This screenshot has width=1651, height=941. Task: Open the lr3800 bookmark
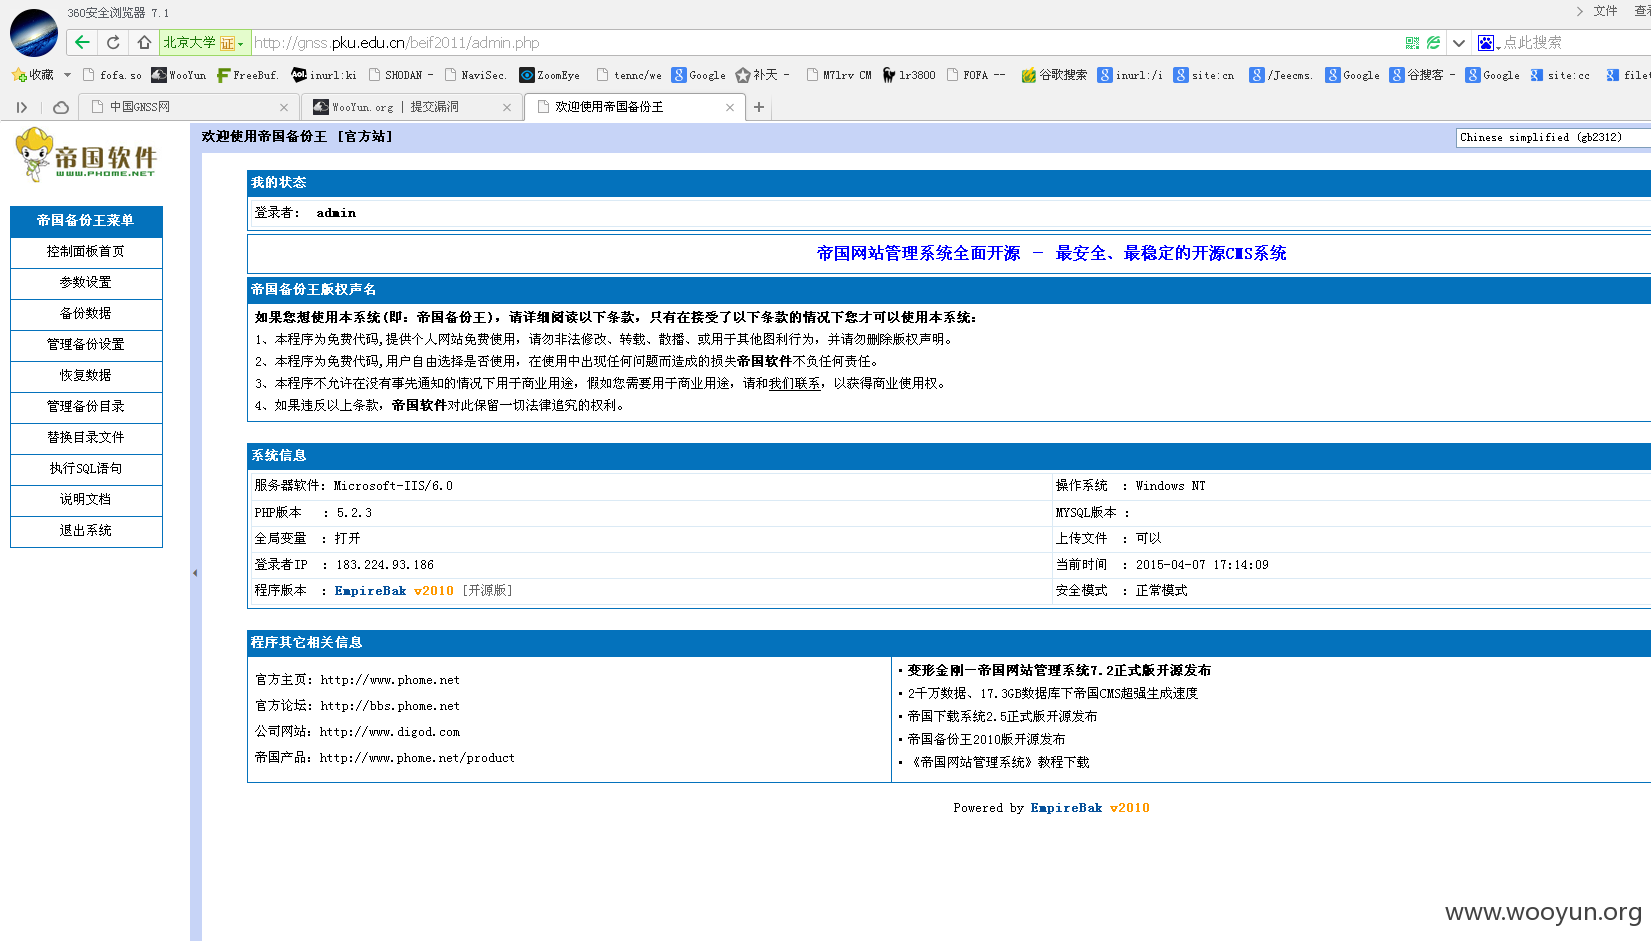909,75
